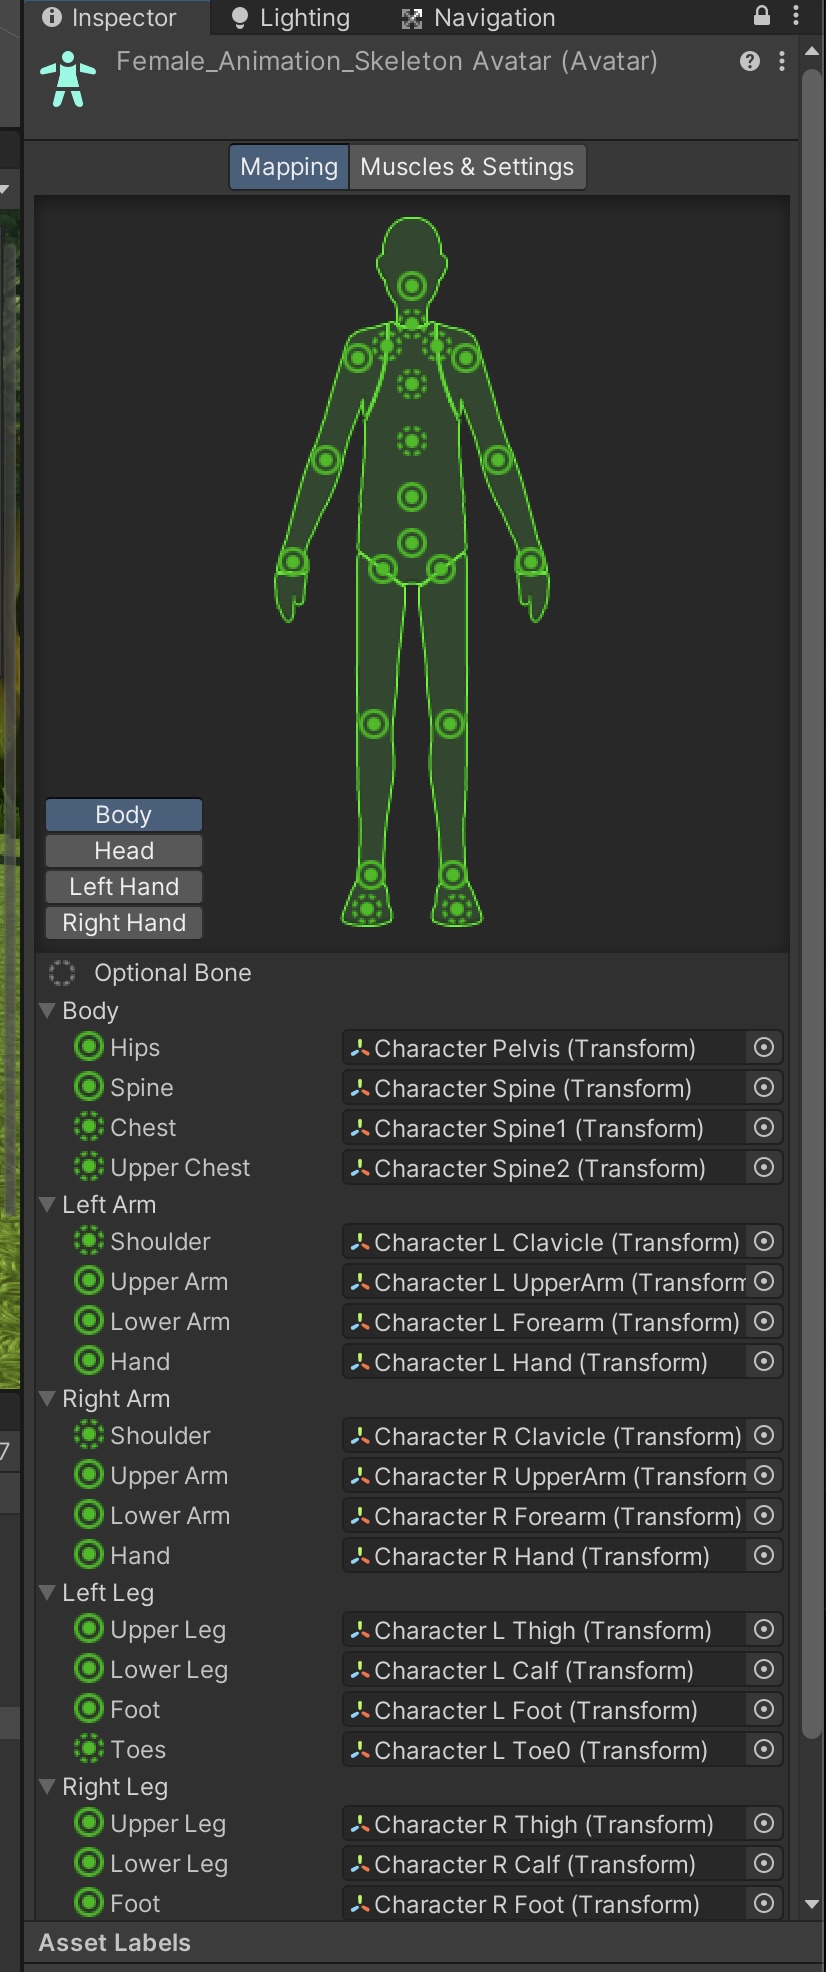Click the Asset Labels header

(x=114, y=1943)
